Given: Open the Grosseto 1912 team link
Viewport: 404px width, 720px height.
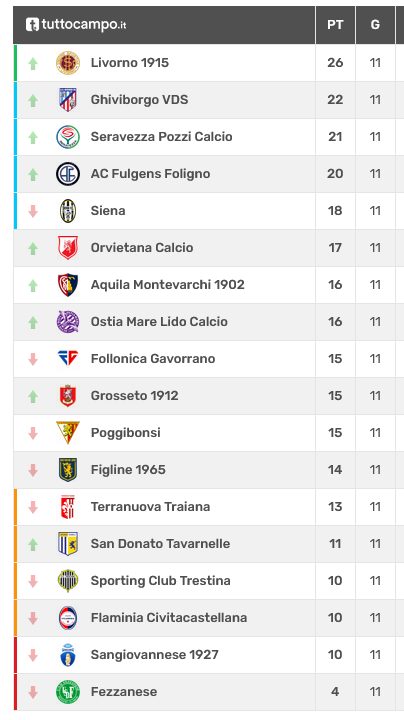Looking at the screenshot, I should tap(135, 396).
